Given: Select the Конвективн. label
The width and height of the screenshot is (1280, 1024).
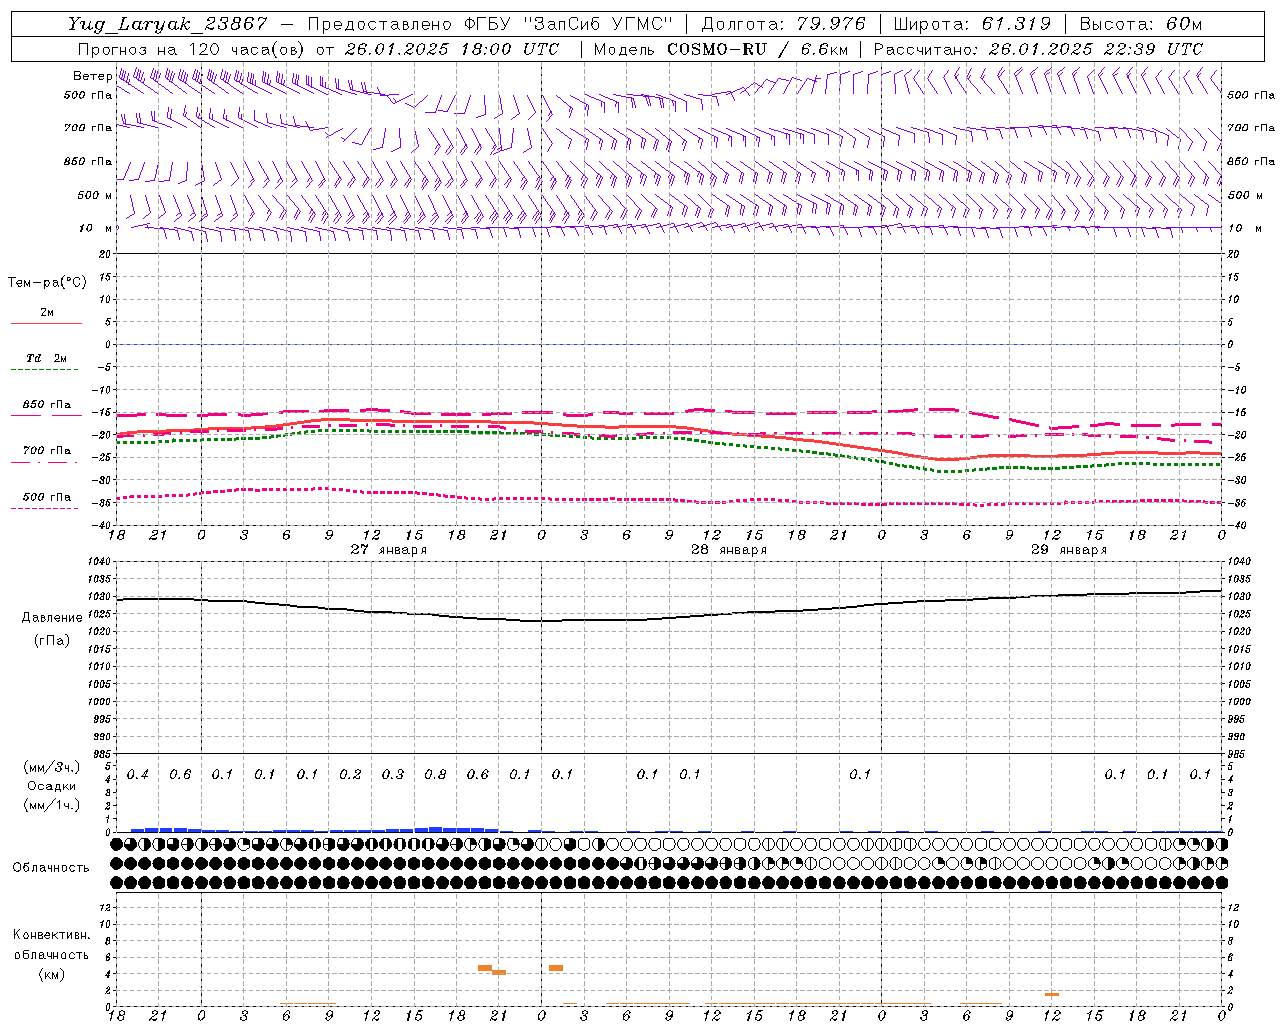Looking at the screenshot, I should 51,935.
